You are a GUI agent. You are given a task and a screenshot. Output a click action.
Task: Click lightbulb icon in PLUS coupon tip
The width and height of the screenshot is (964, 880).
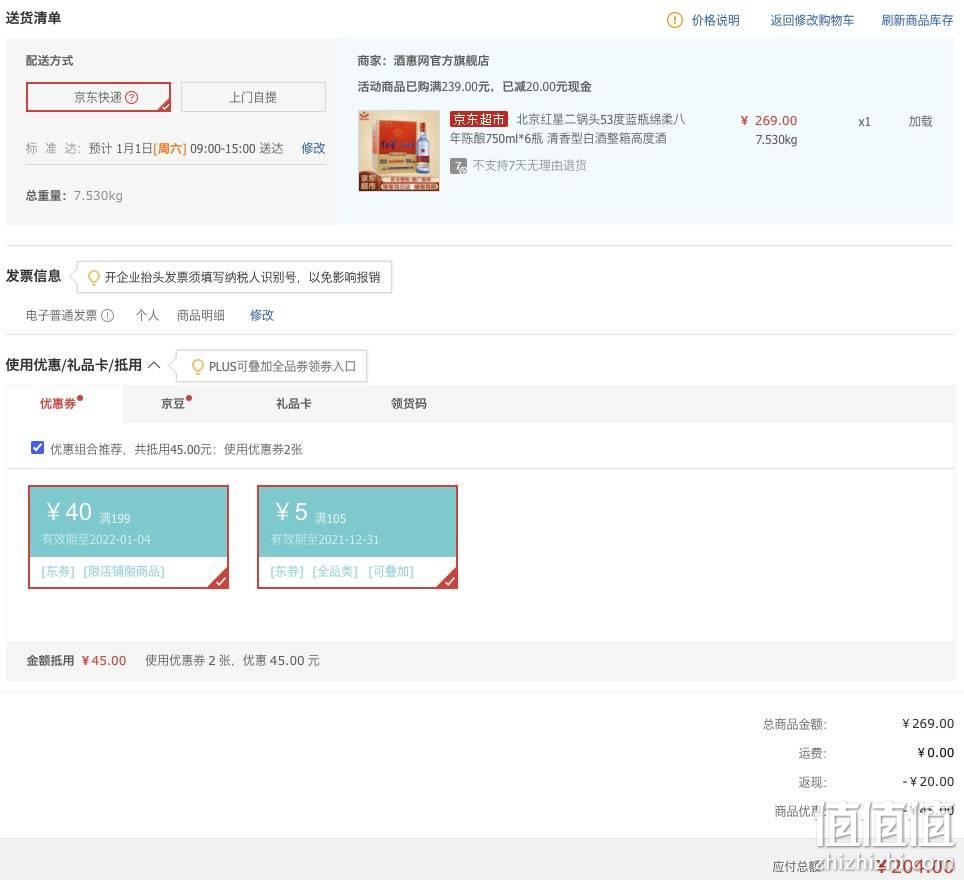point(197,367)
